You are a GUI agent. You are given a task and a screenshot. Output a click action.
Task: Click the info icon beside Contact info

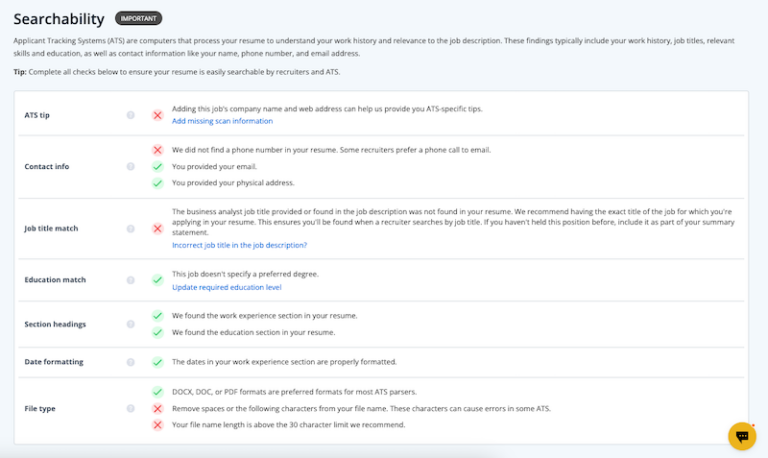coord(130,166)
